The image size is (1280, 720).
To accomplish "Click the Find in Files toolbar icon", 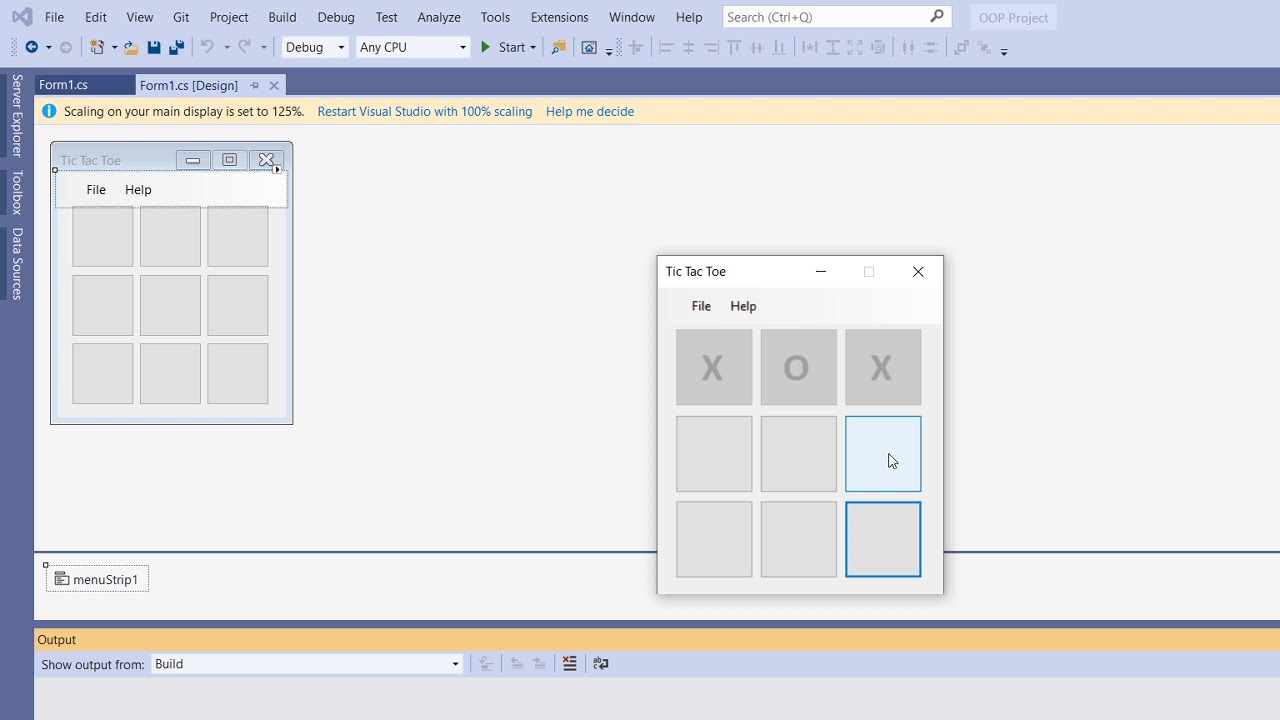I will tap(559, 47).
